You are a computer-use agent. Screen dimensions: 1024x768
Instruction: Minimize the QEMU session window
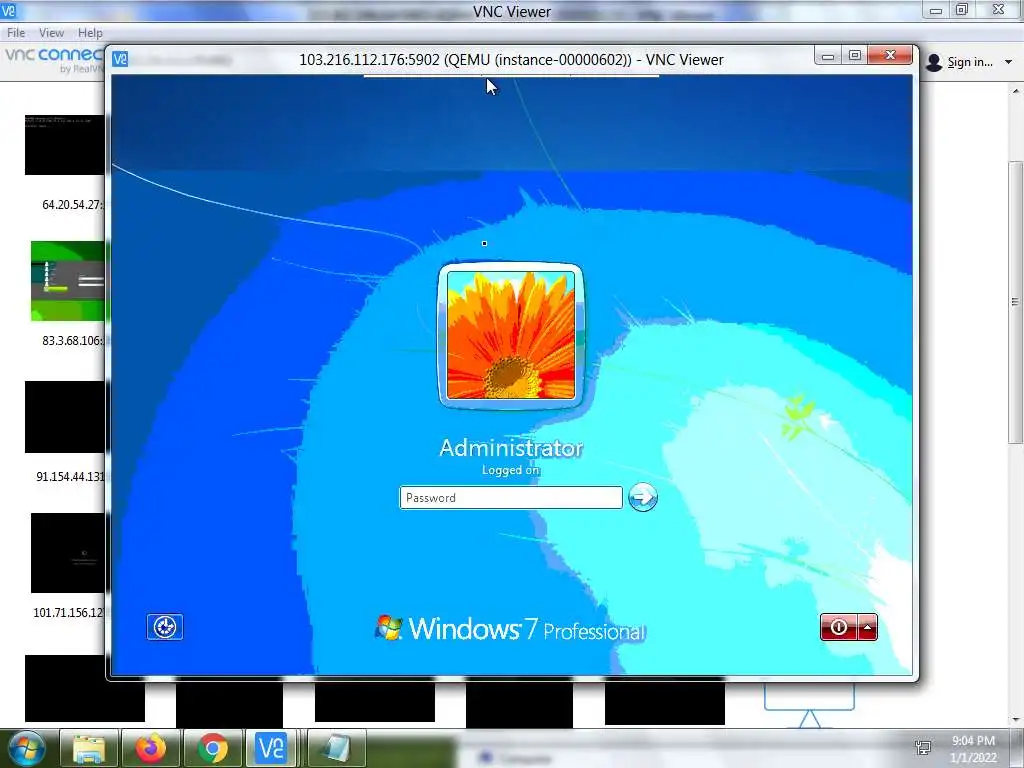click(827, 56)
